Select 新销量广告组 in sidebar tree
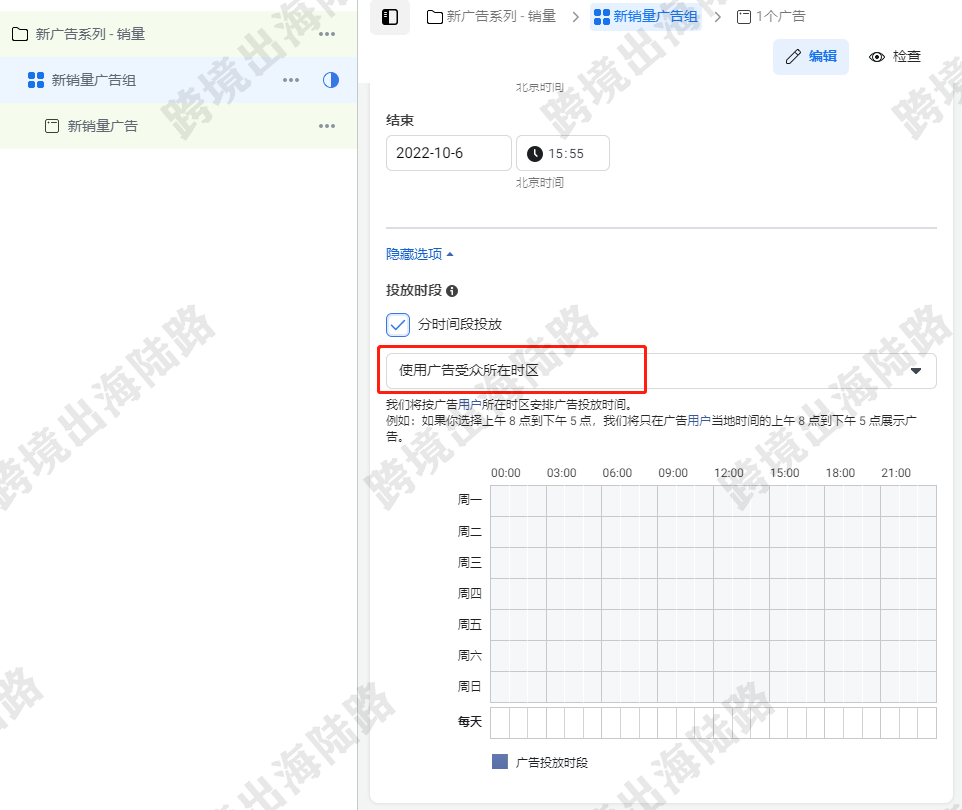 (x=178, y=80)
